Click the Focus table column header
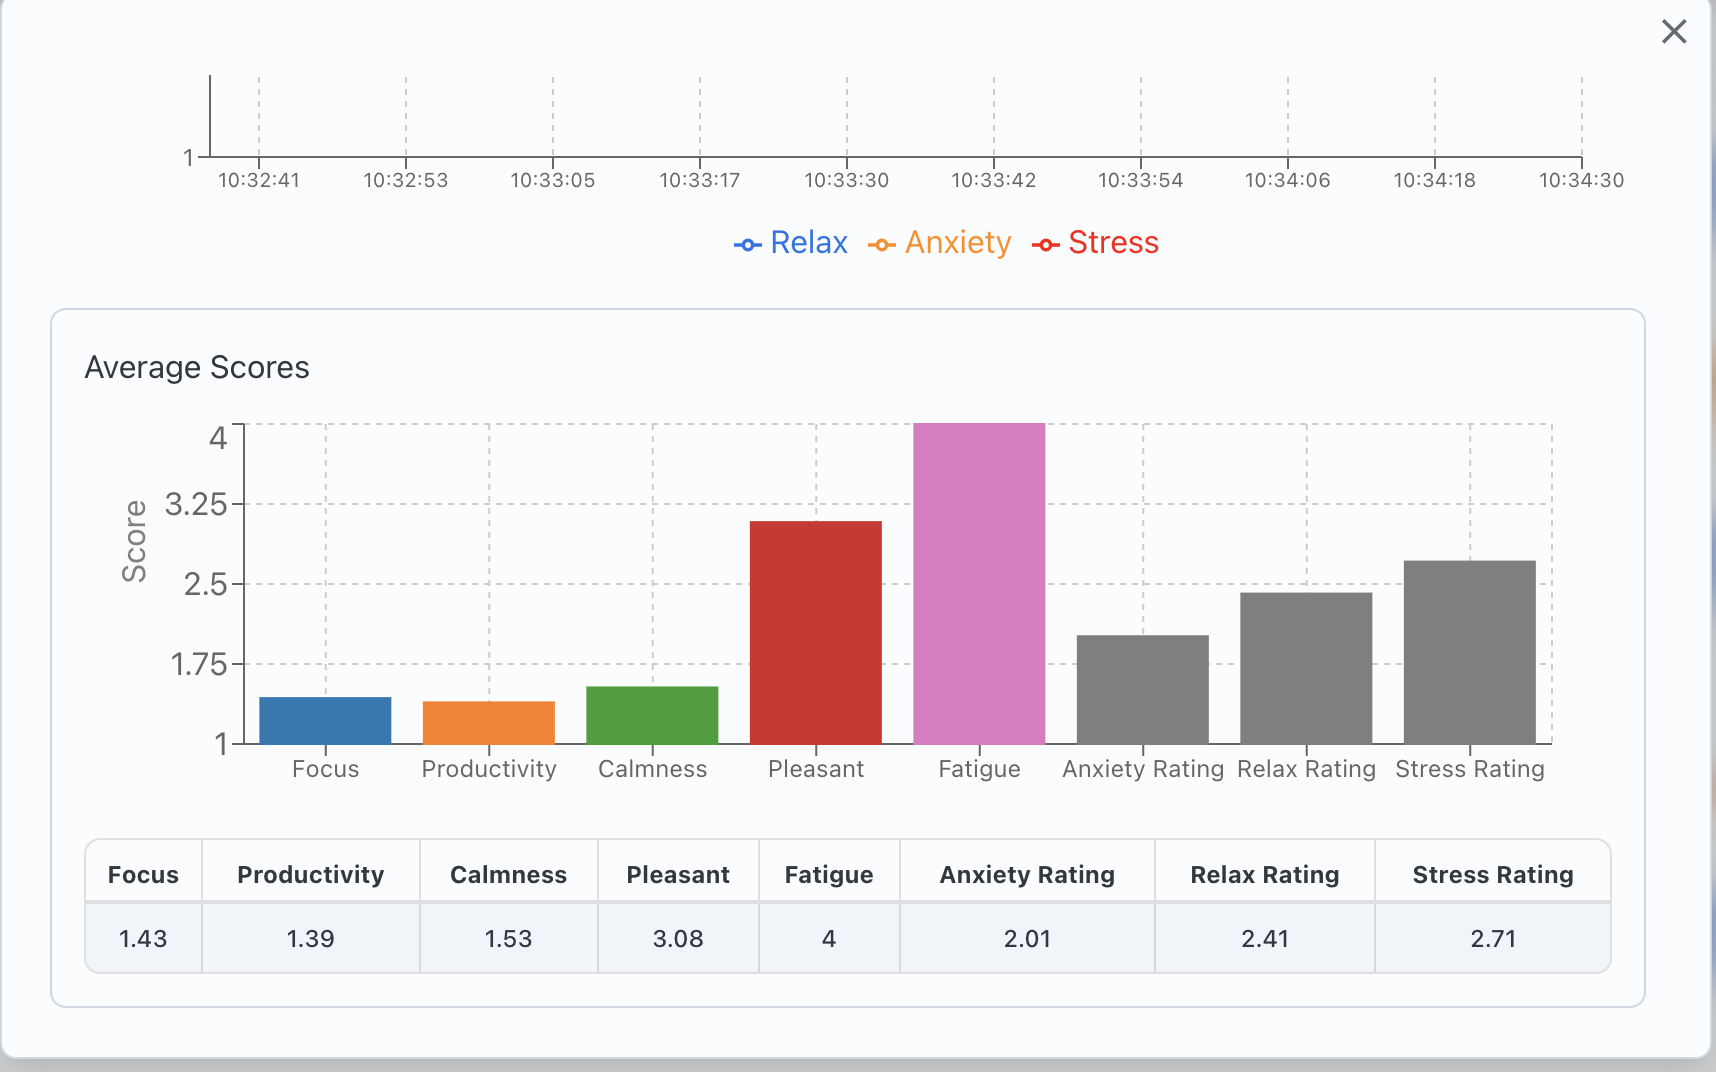1716x1072 pixels. pos(143,874)
